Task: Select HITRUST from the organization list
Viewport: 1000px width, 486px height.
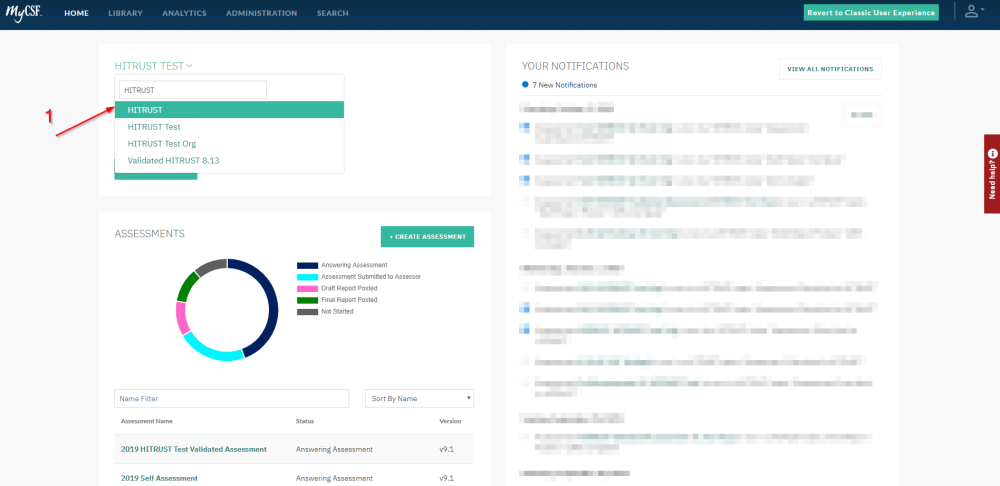Action: [x=230, y=110]
